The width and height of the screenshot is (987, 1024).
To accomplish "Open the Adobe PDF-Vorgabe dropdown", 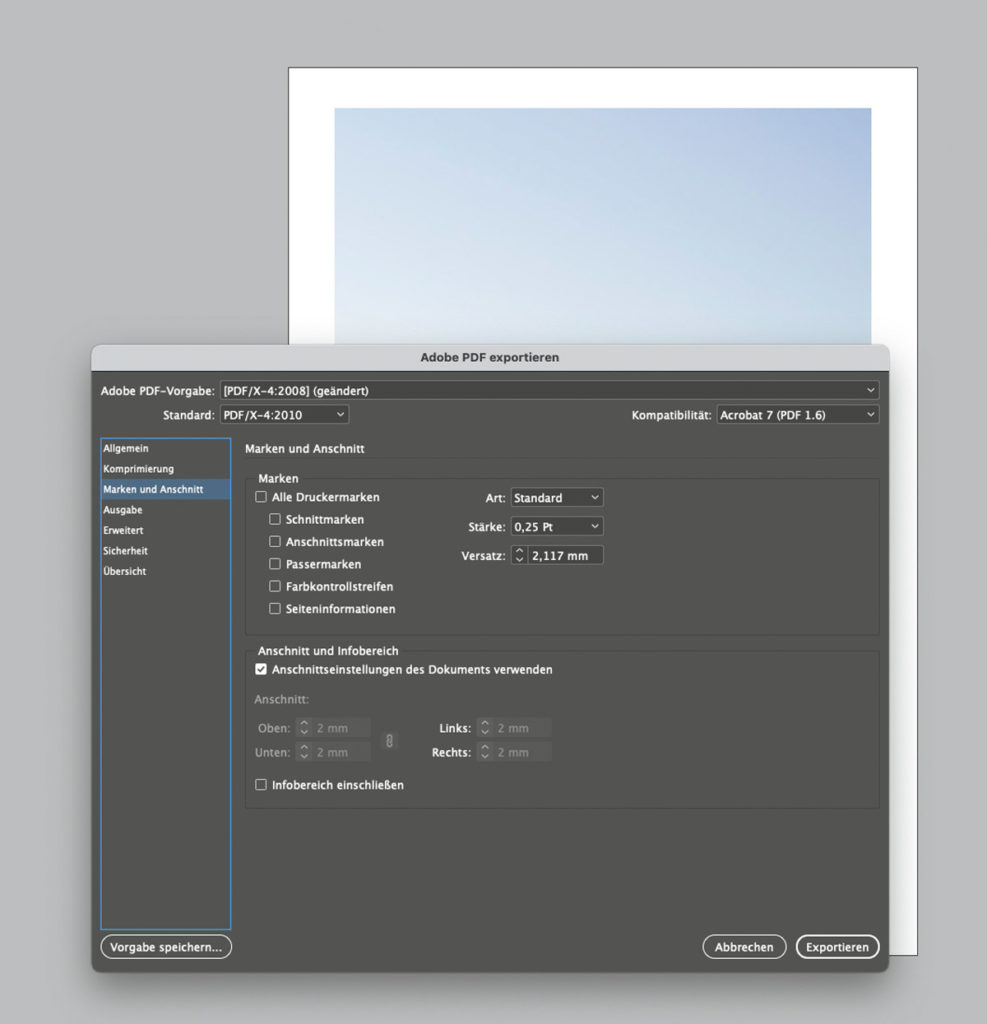I will (549, 391).
